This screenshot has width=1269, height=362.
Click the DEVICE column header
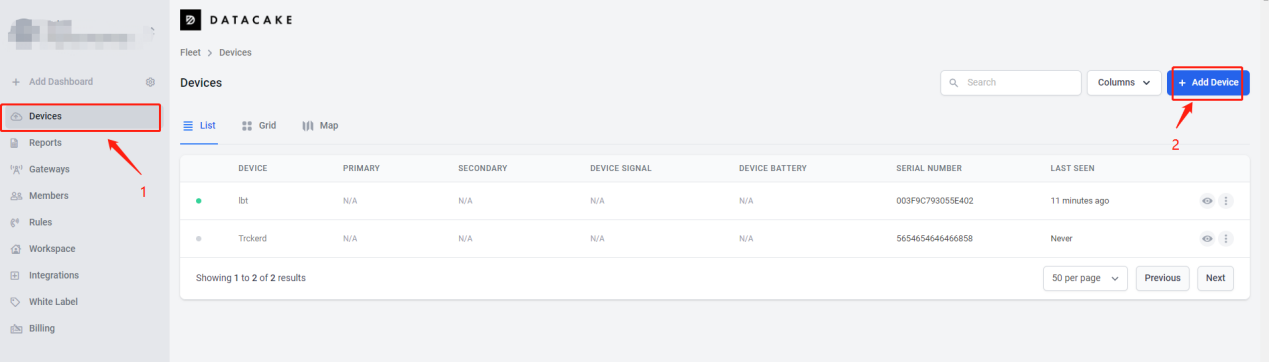coord(252,168)
